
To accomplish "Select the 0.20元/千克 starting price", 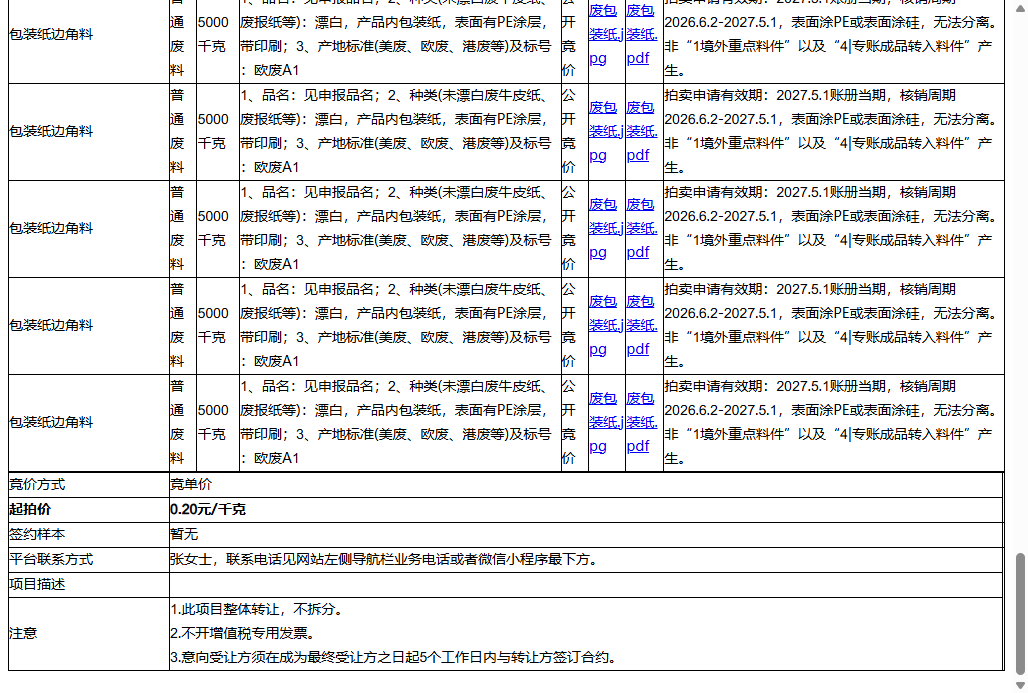I will point(208,509).
